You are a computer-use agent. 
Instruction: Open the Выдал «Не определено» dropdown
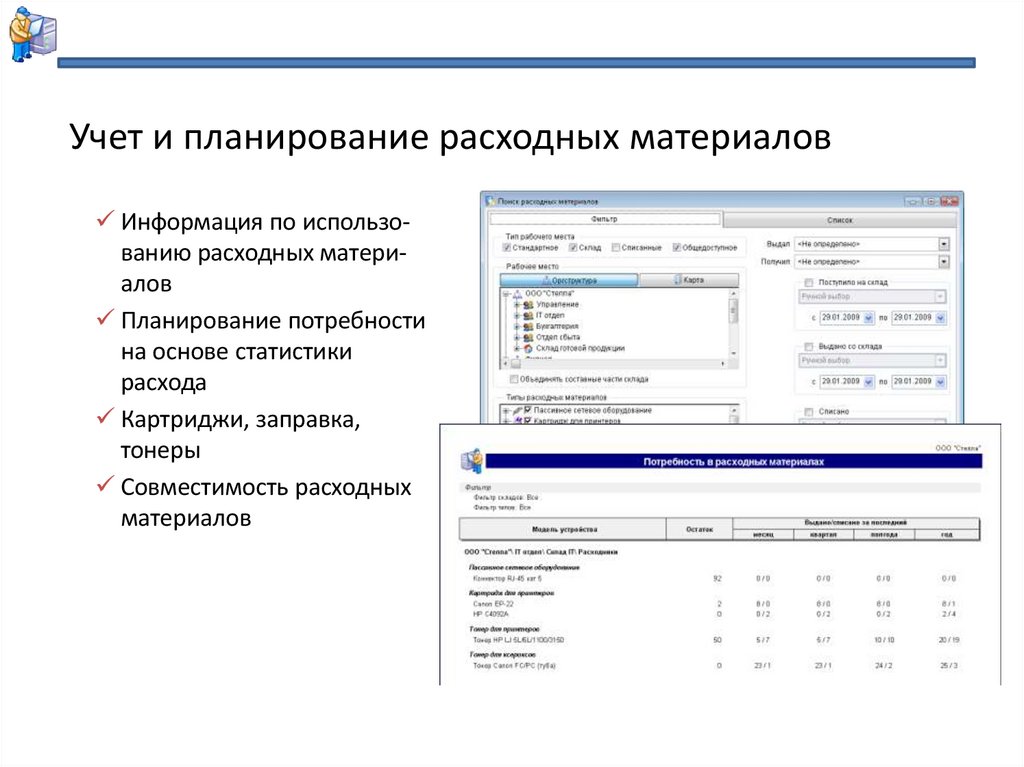(942, 243)
